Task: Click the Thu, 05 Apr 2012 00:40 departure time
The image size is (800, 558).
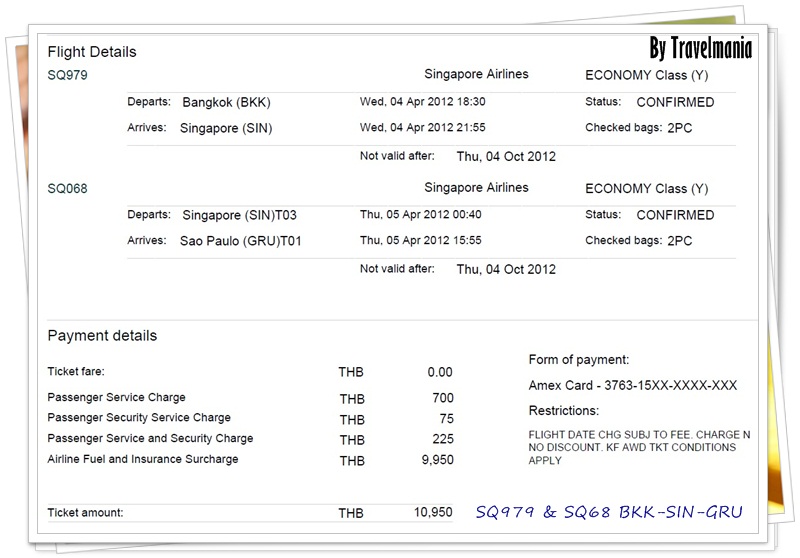Action: [420, 215]
